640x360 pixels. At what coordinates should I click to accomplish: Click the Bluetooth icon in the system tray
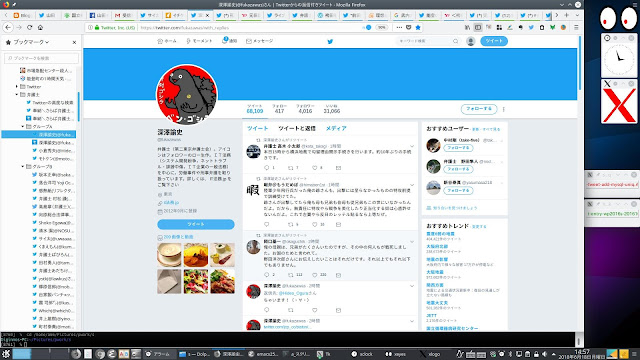510,354
